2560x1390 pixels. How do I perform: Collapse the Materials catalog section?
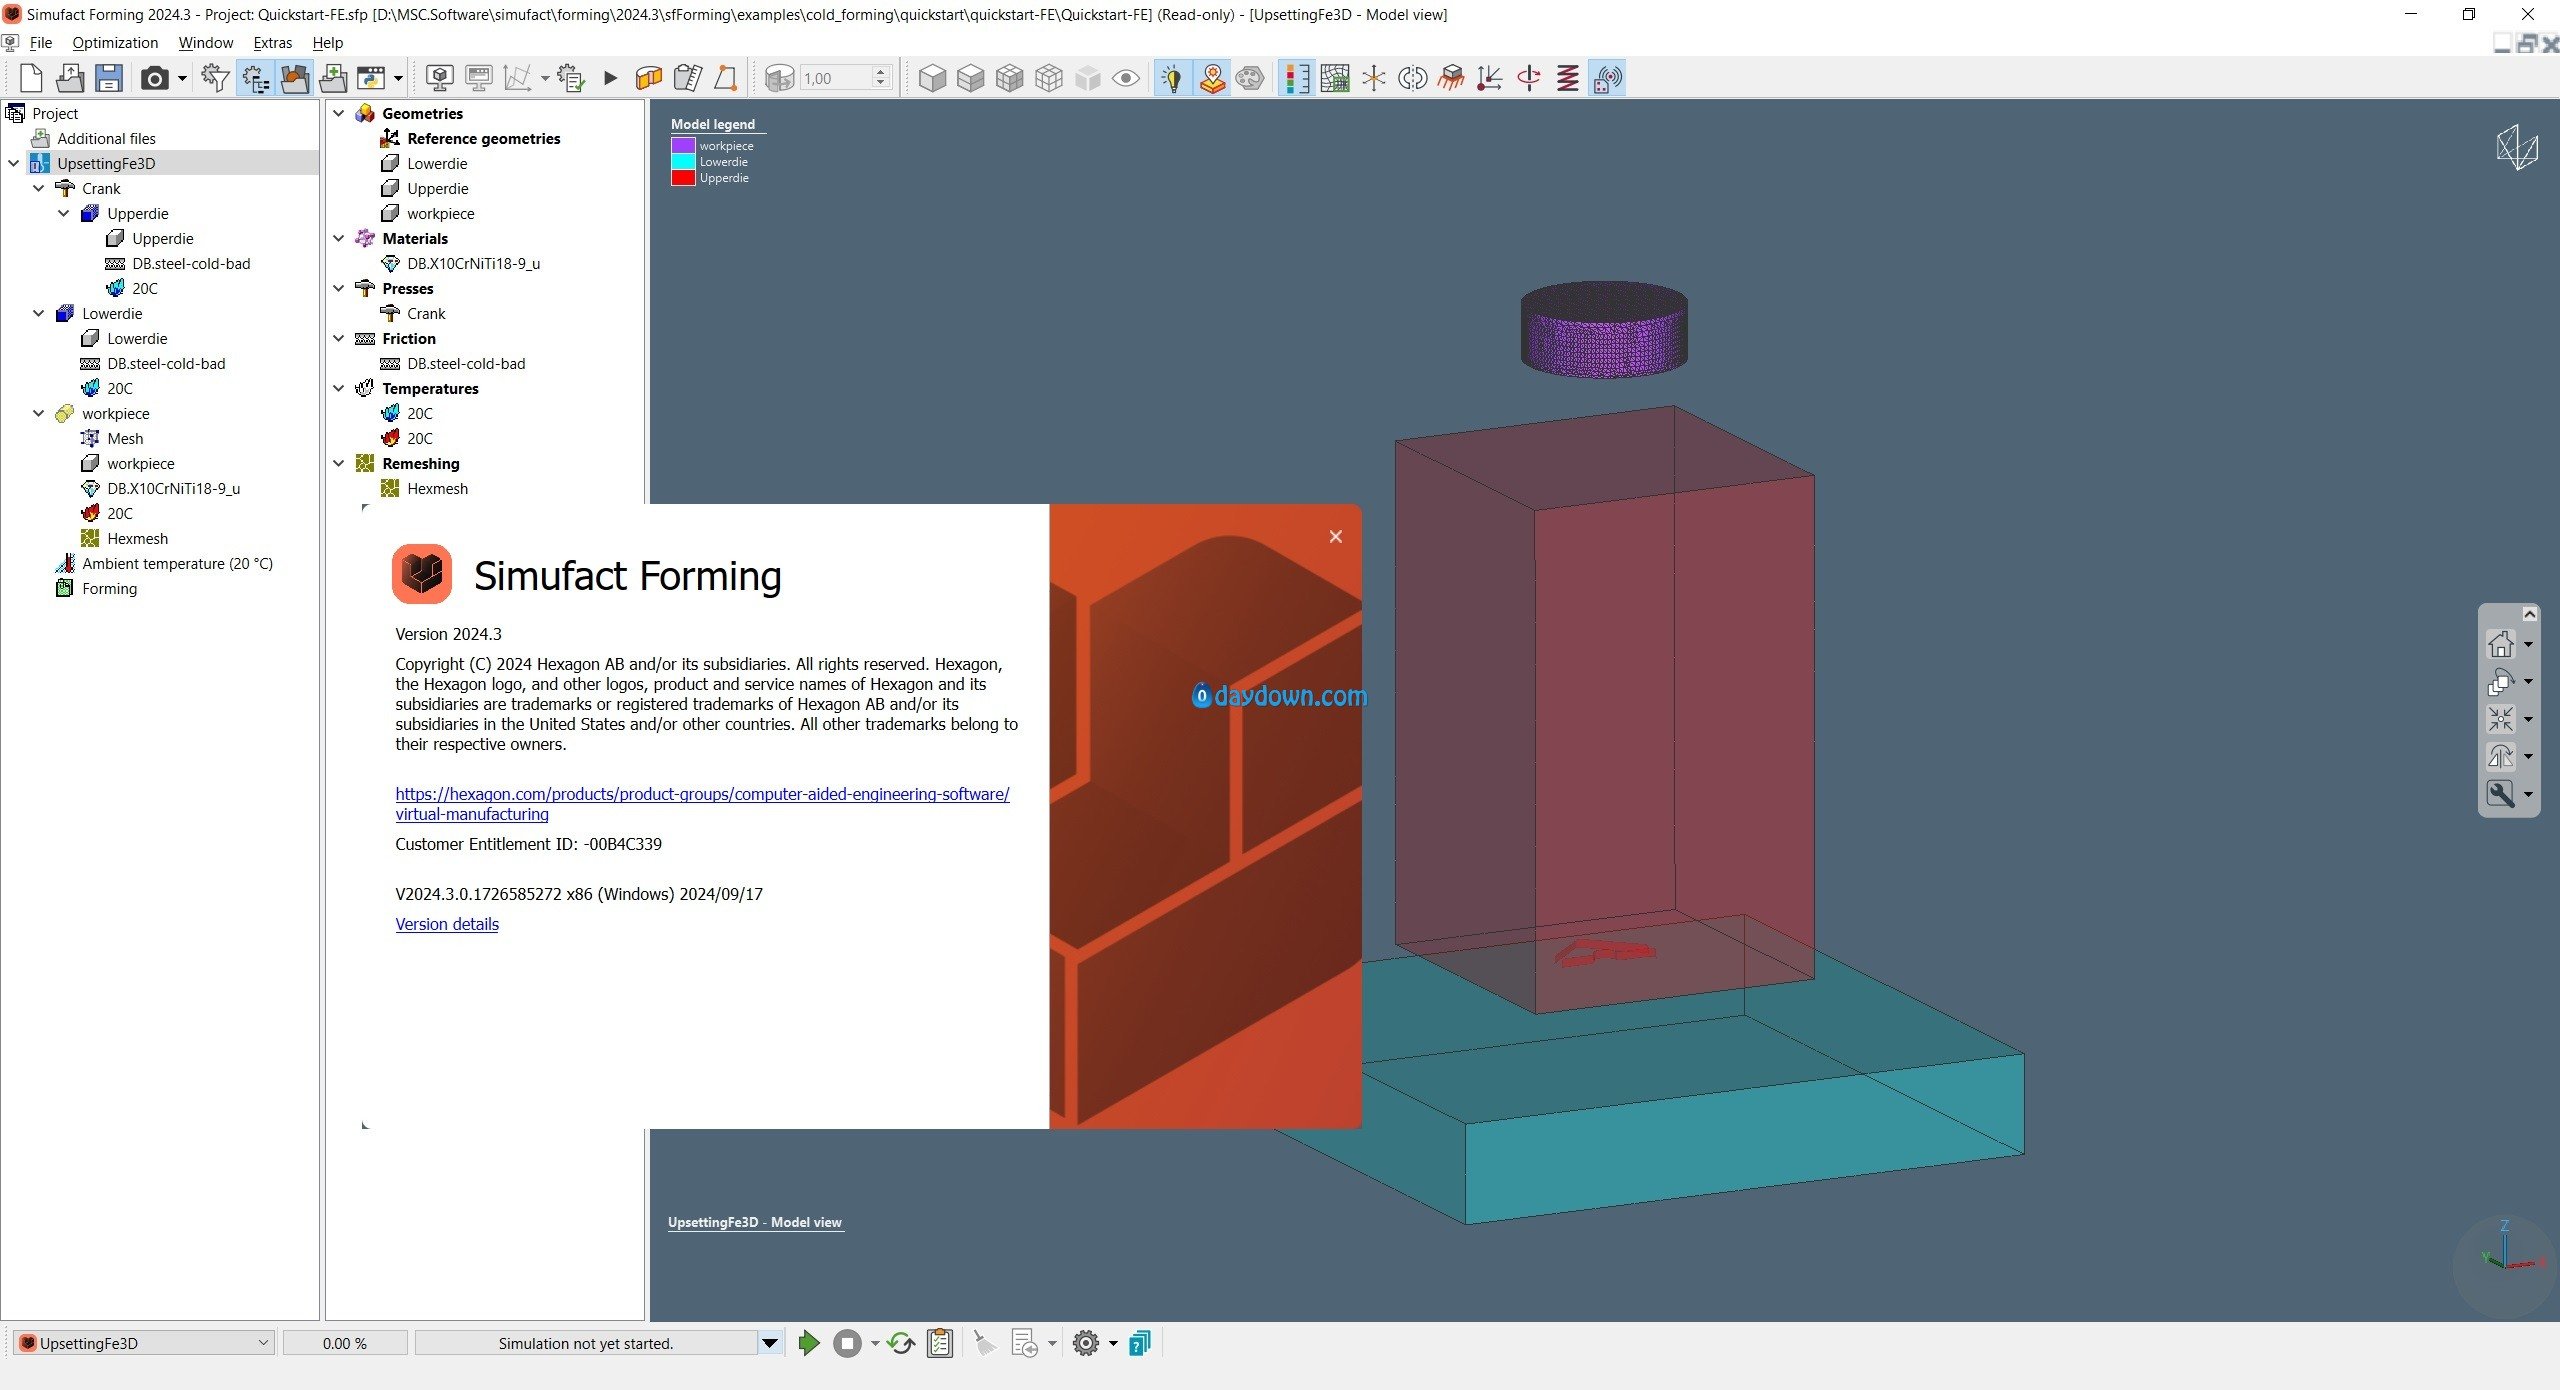(338, 238)
